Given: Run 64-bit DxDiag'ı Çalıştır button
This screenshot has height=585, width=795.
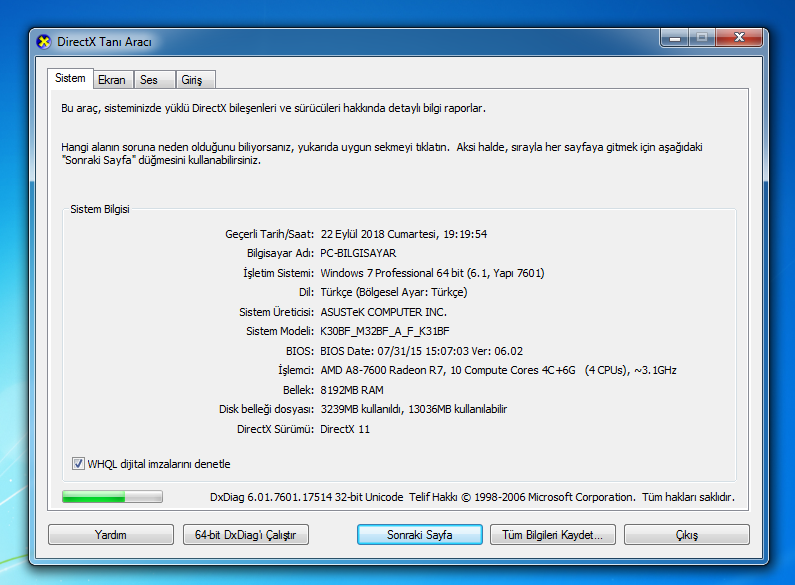Looking at the screenshot, I should pos(245,535).
